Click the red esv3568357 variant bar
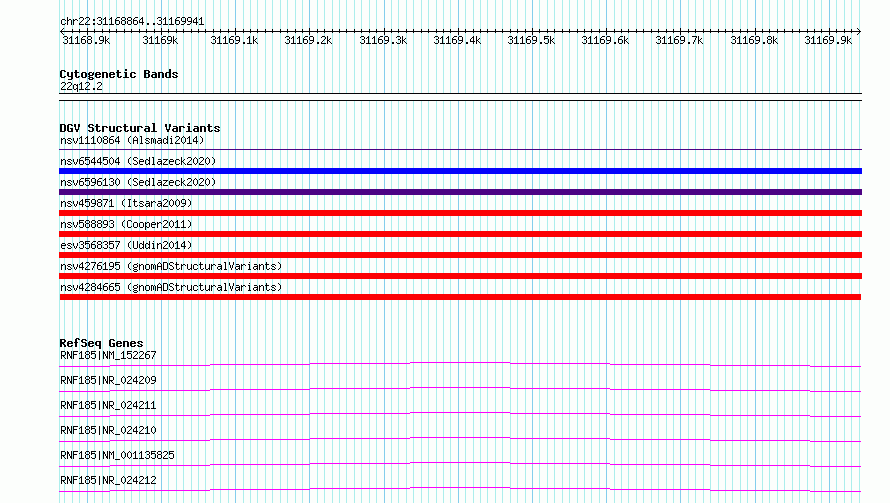Image resolution: width=890 pixels, height=503 pixels. [460, 255]
